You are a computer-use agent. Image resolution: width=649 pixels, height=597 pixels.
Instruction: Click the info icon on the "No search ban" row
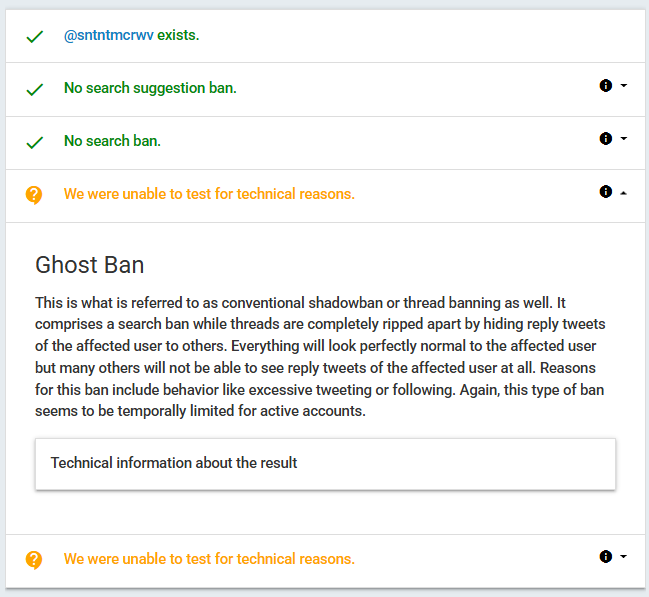(x=606, y=139)
